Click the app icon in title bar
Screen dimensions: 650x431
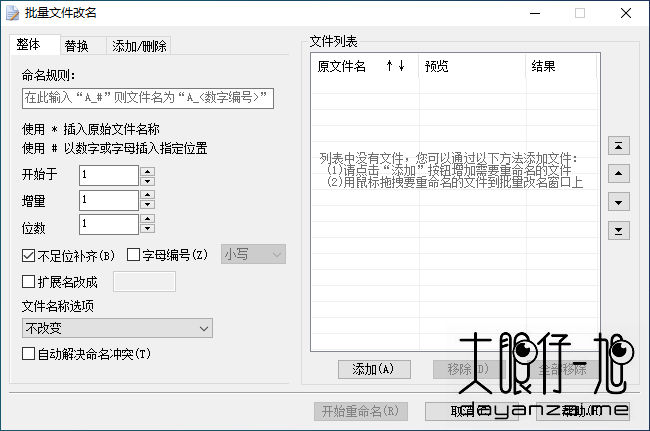pyautogui.click(x=12, y=13)
